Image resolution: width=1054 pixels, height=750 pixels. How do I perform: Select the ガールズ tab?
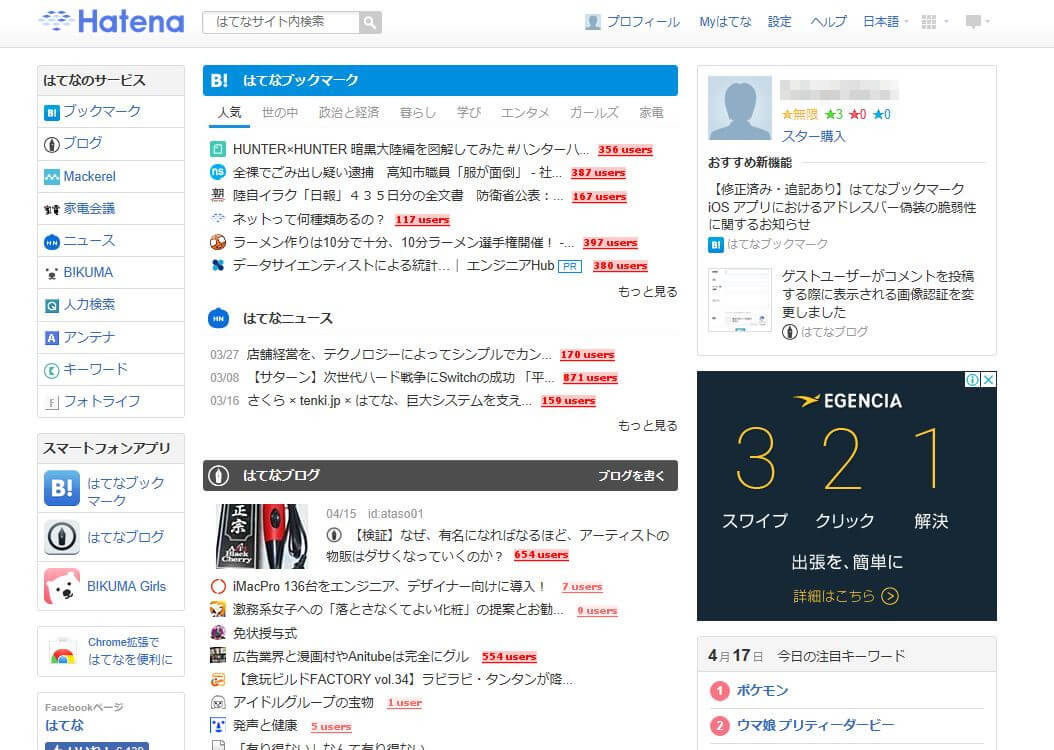[594, 113]
